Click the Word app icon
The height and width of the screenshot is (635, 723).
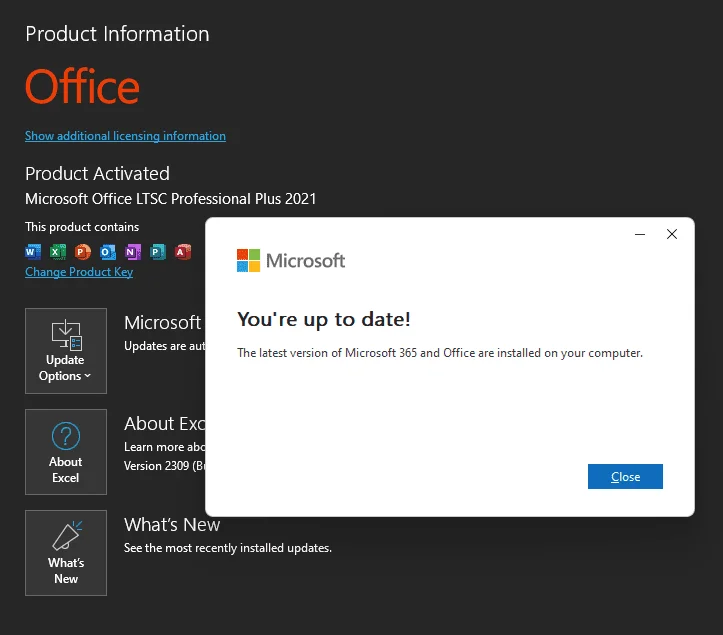[33, 252]
